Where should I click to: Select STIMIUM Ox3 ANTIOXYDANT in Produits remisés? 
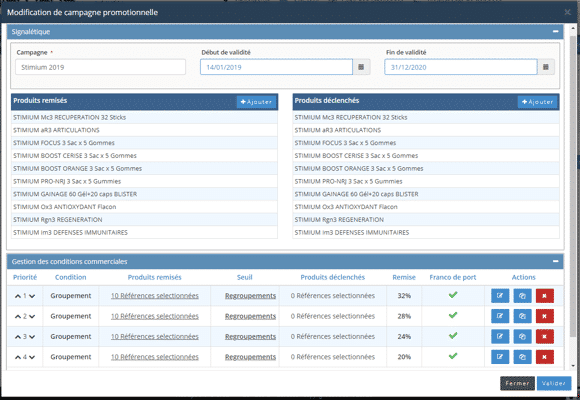[x=144, y=207]
